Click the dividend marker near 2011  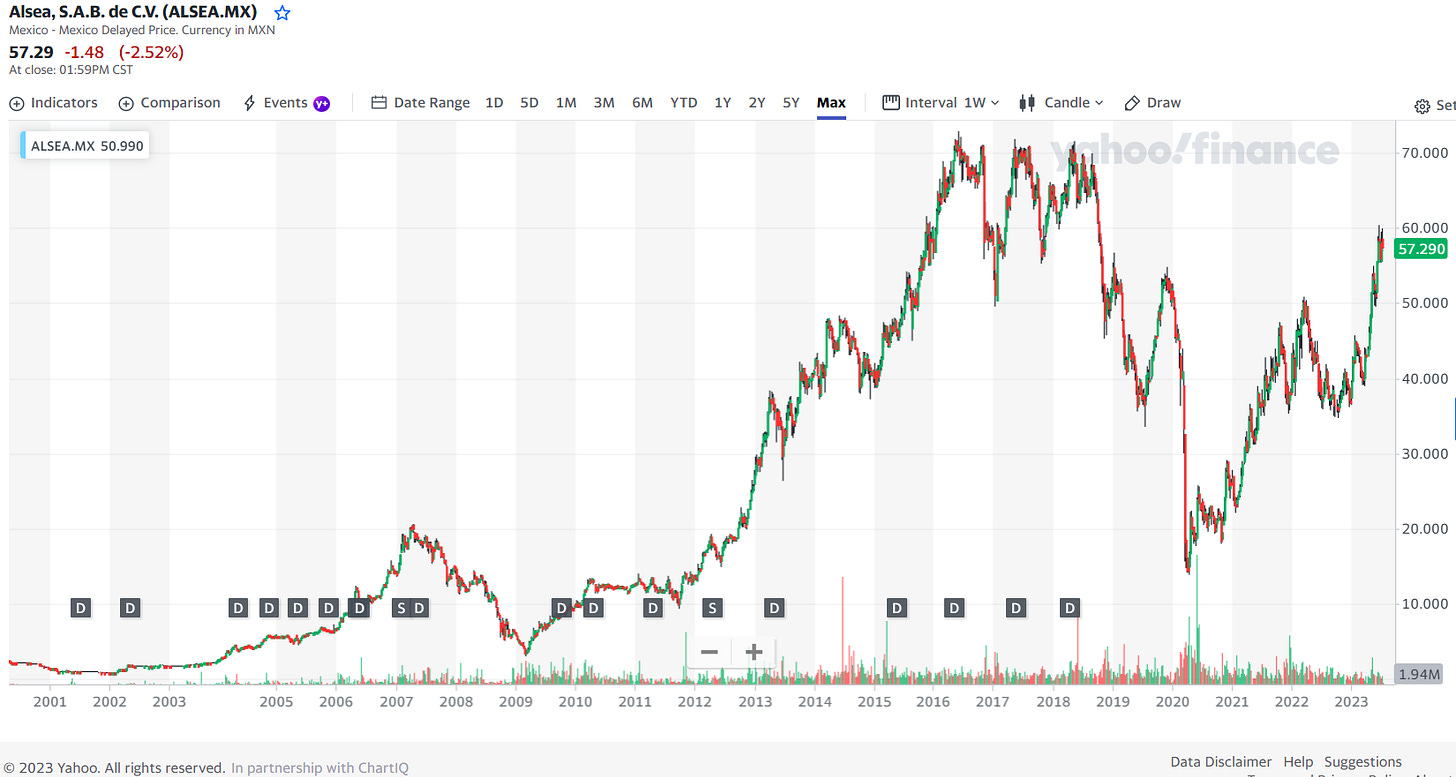pos(652,607)
